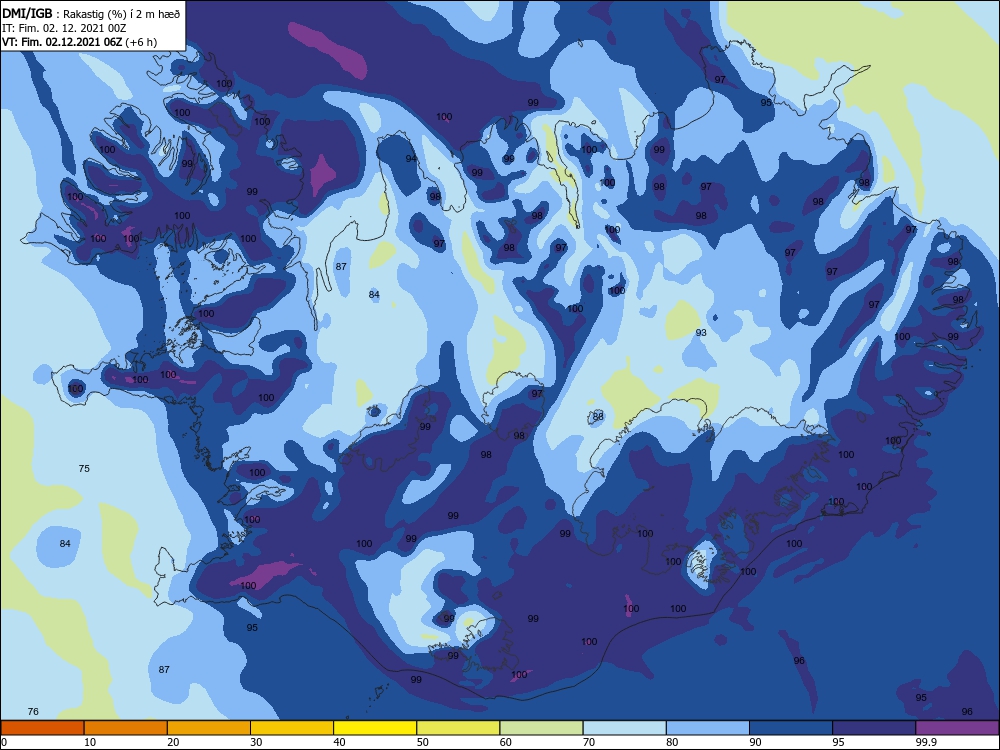Click the '76' humidity value on the map
This screenshot has width=1000, height=750.
point(33,711)
